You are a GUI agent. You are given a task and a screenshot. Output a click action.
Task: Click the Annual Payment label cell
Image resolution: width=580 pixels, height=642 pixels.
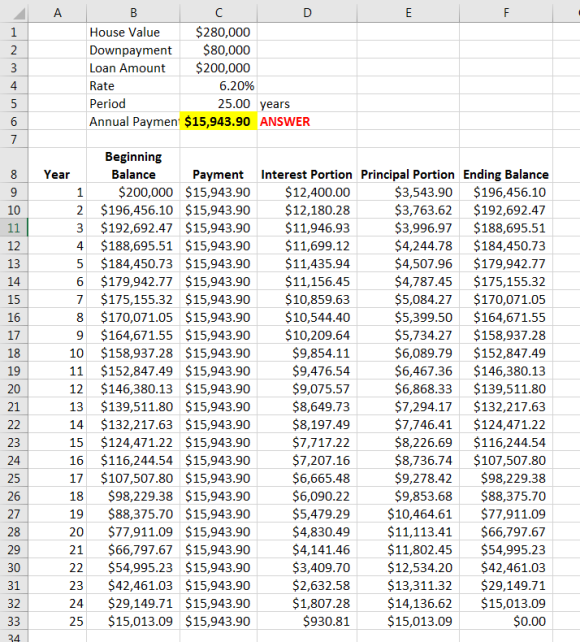[133, 122]
